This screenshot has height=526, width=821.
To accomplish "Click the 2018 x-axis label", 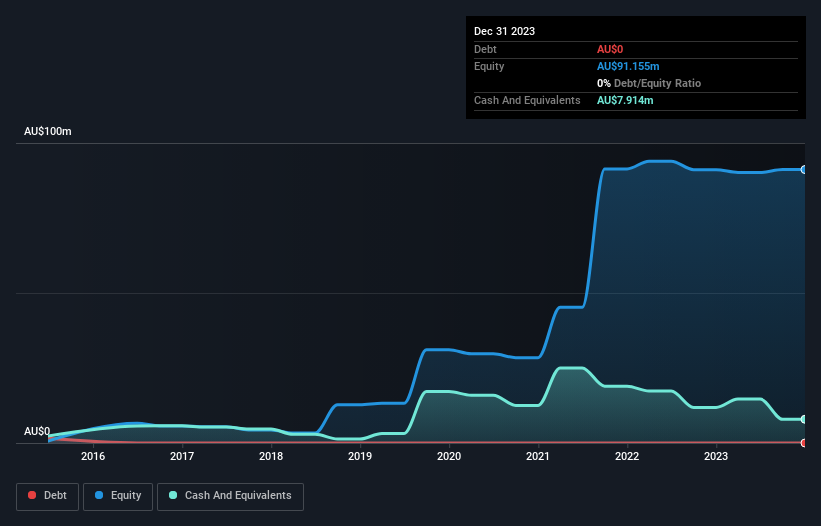I will 271,456.
